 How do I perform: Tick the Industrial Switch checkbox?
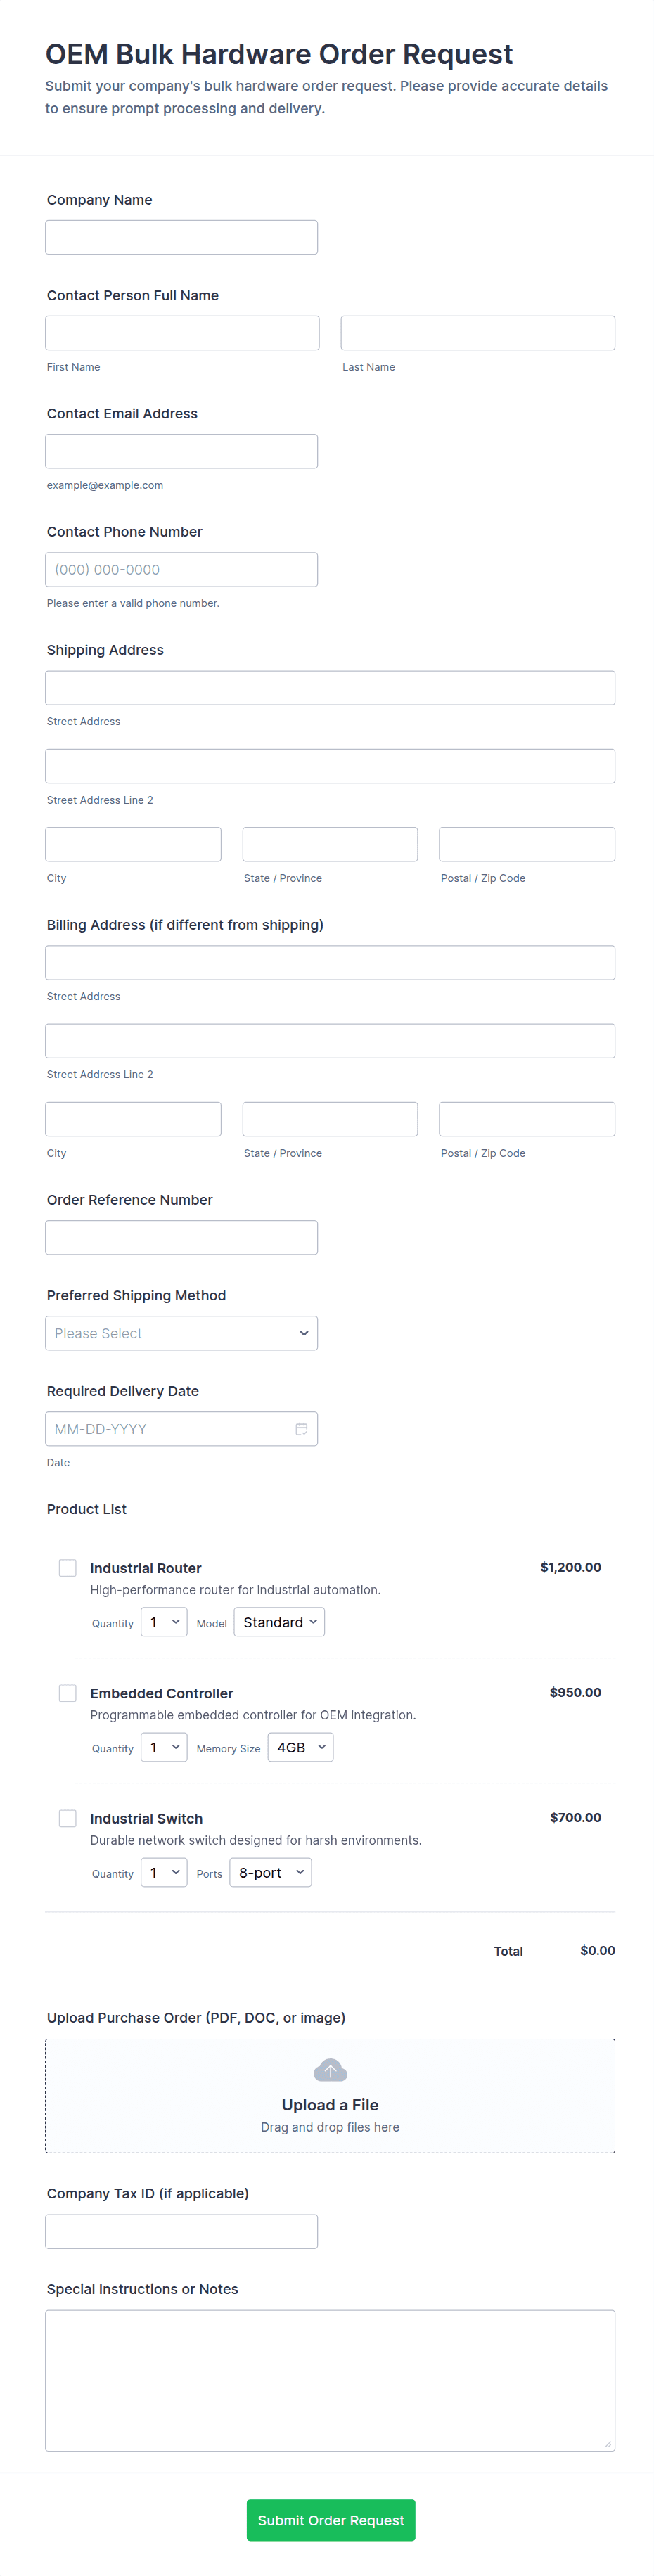coord(68,1818)
